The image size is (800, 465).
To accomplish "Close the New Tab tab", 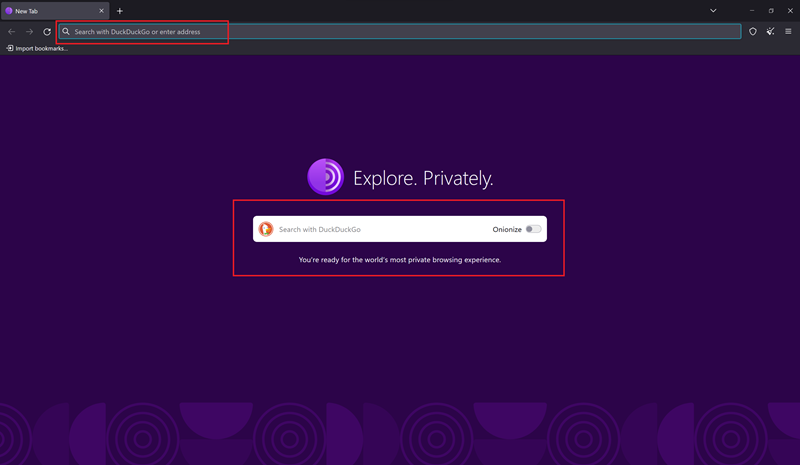I will click(x=101, y=11).
